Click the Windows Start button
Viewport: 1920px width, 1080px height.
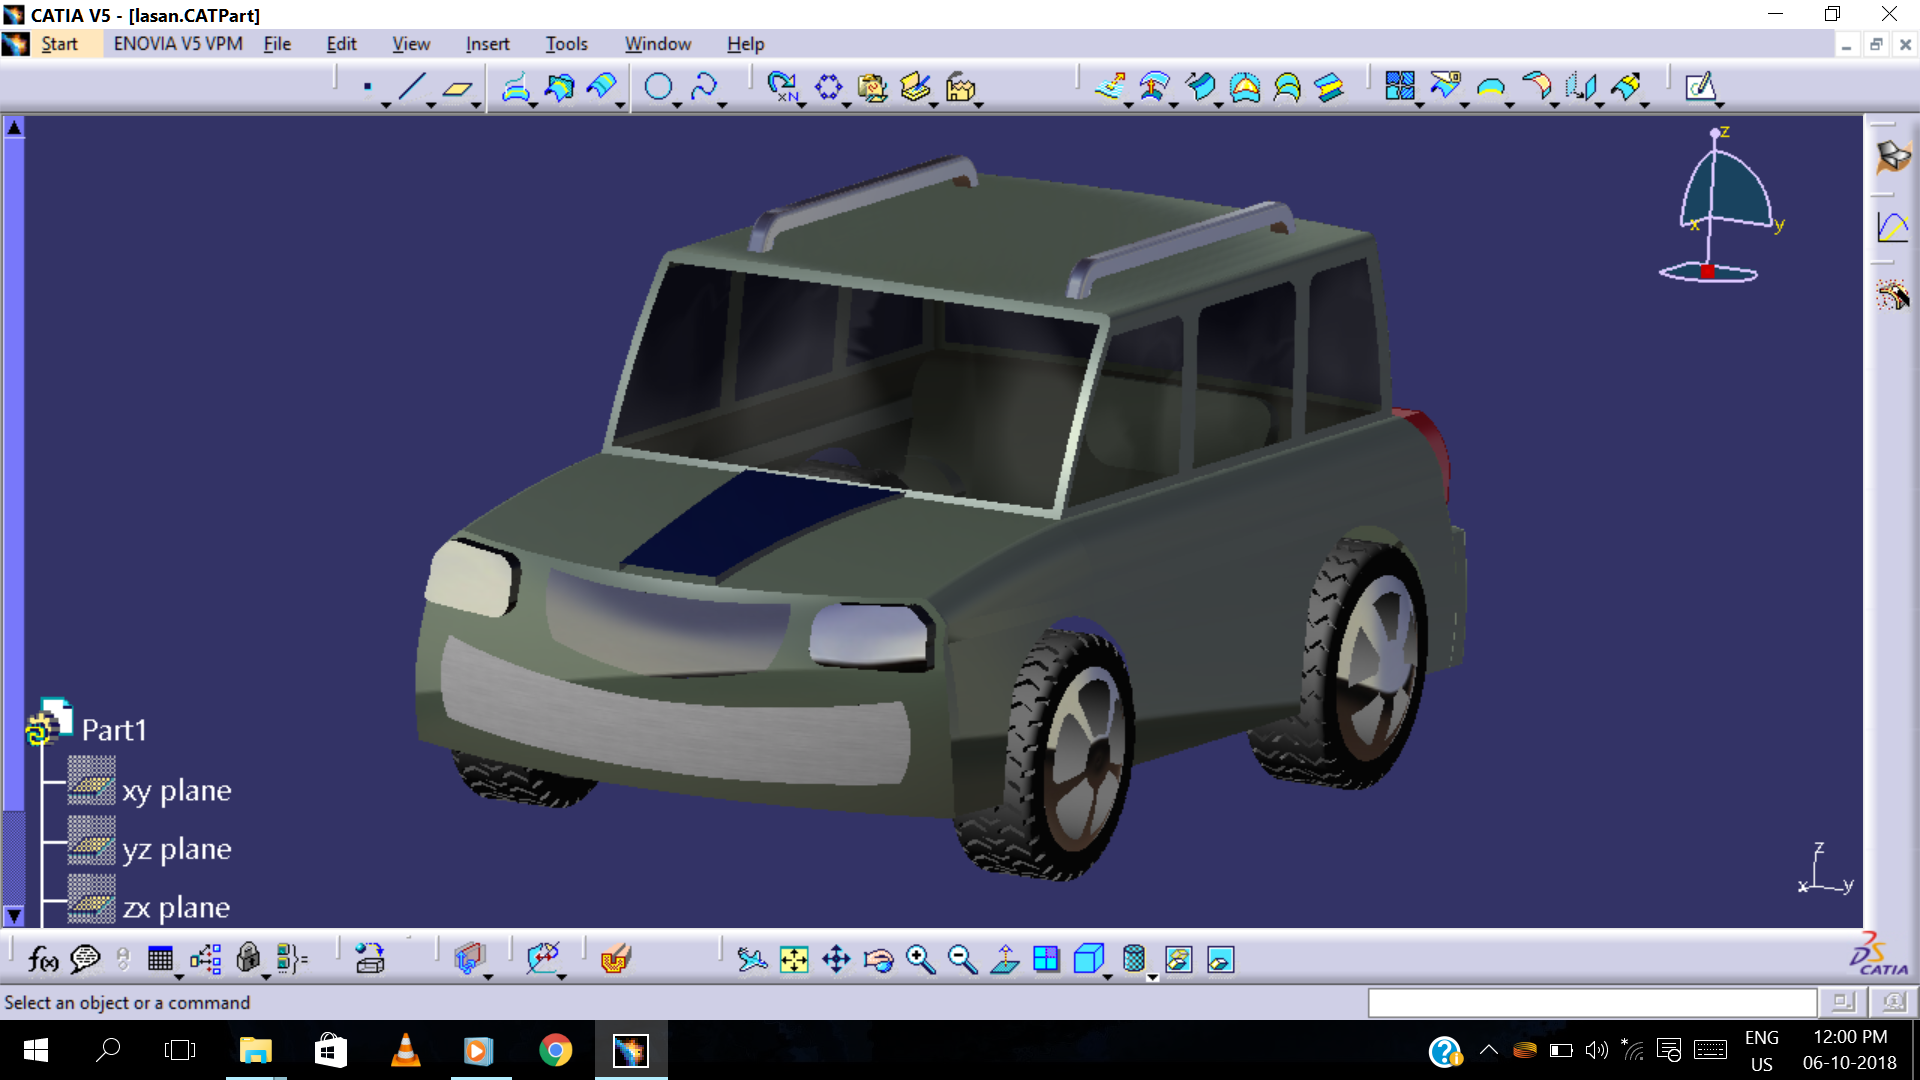coord(35,1050)
